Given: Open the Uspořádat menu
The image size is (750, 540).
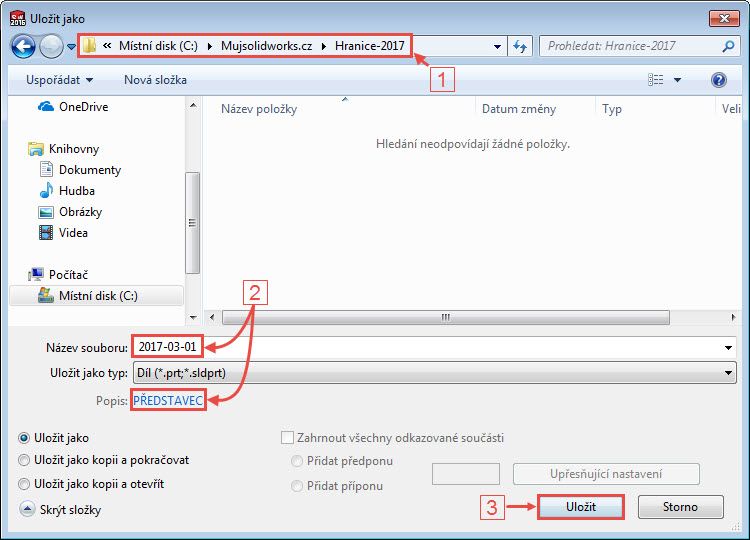Looking at the screenshot, I should [x=59, y=80].
